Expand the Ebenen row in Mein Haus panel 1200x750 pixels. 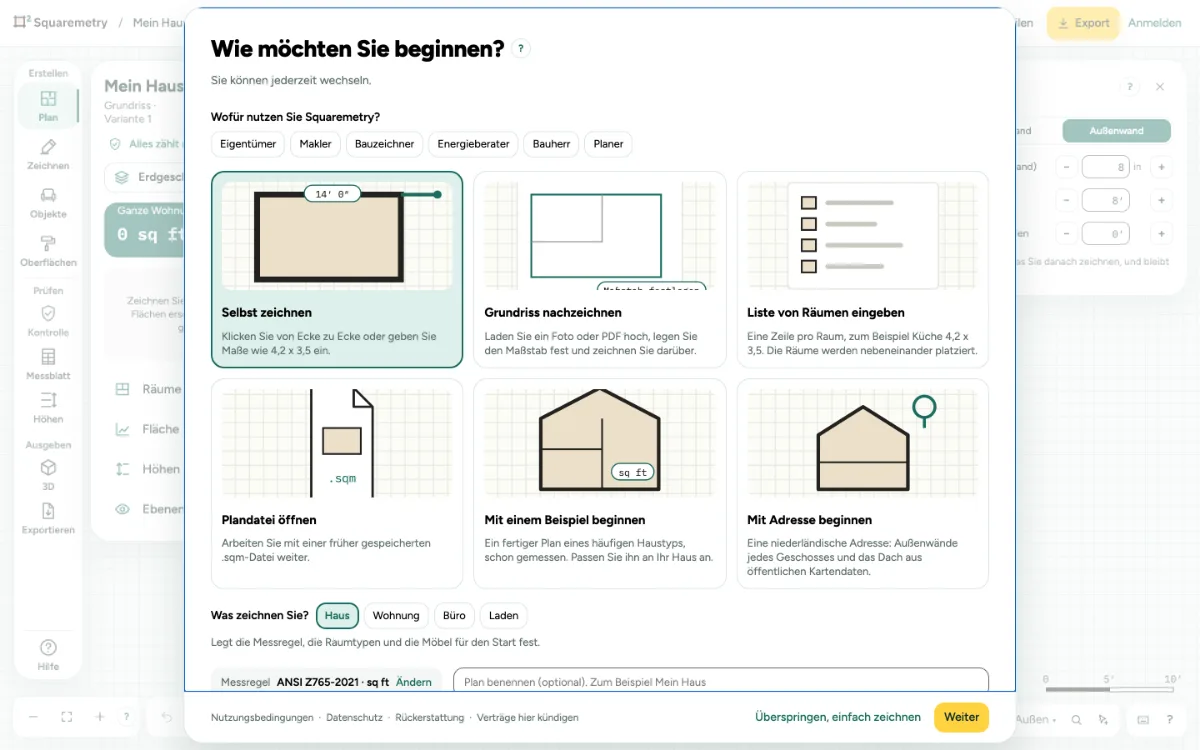coord(148,509)
